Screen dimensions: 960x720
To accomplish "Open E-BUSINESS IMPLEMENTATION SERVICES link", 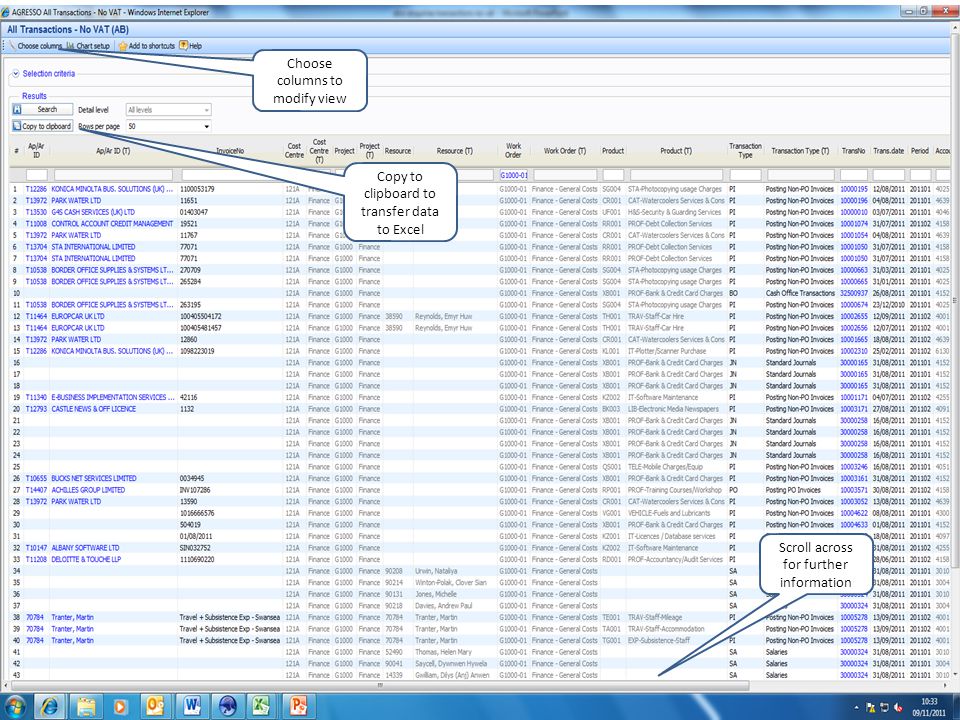I will pos(113,397).
